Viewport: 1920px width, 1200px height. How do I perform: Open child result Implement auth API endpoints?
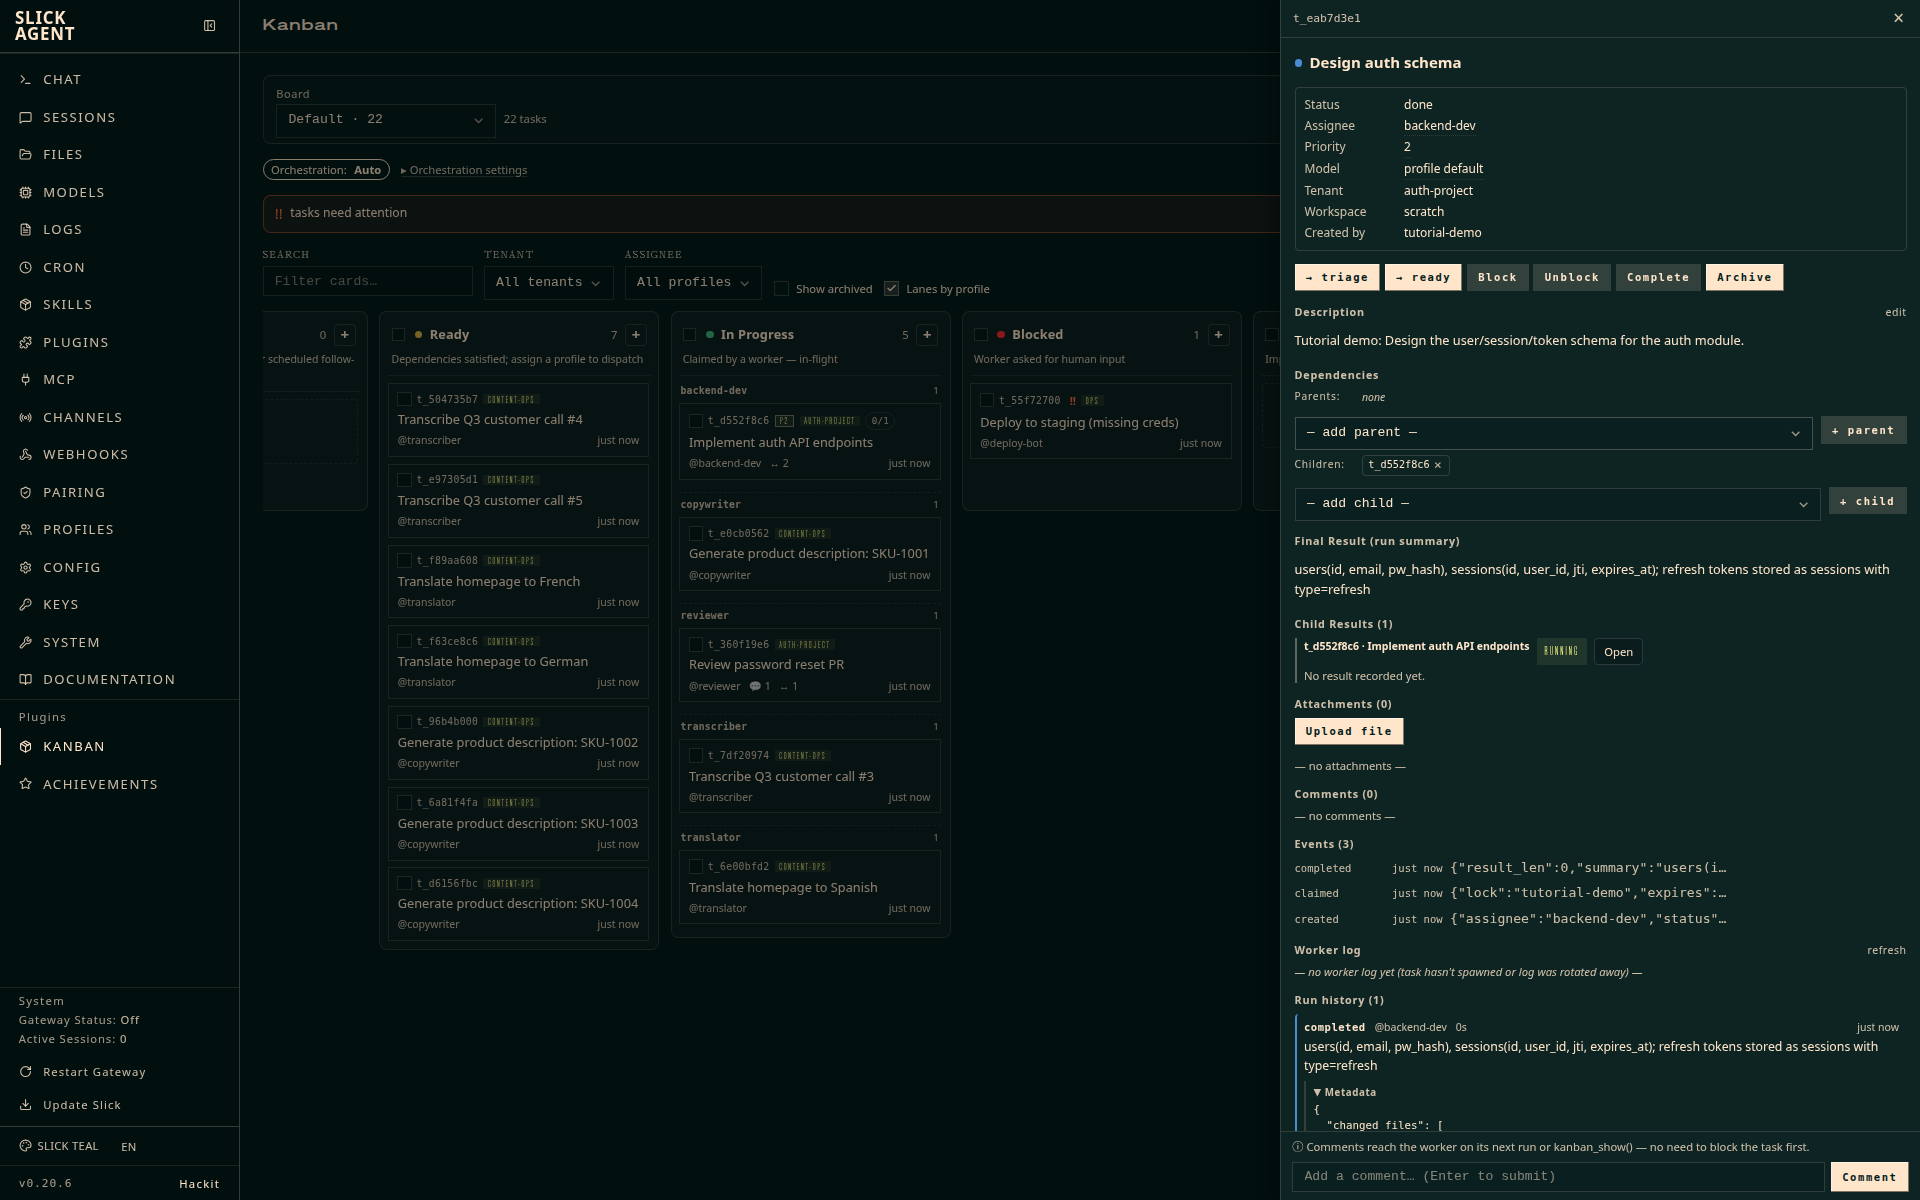[x=1618, y=652]
